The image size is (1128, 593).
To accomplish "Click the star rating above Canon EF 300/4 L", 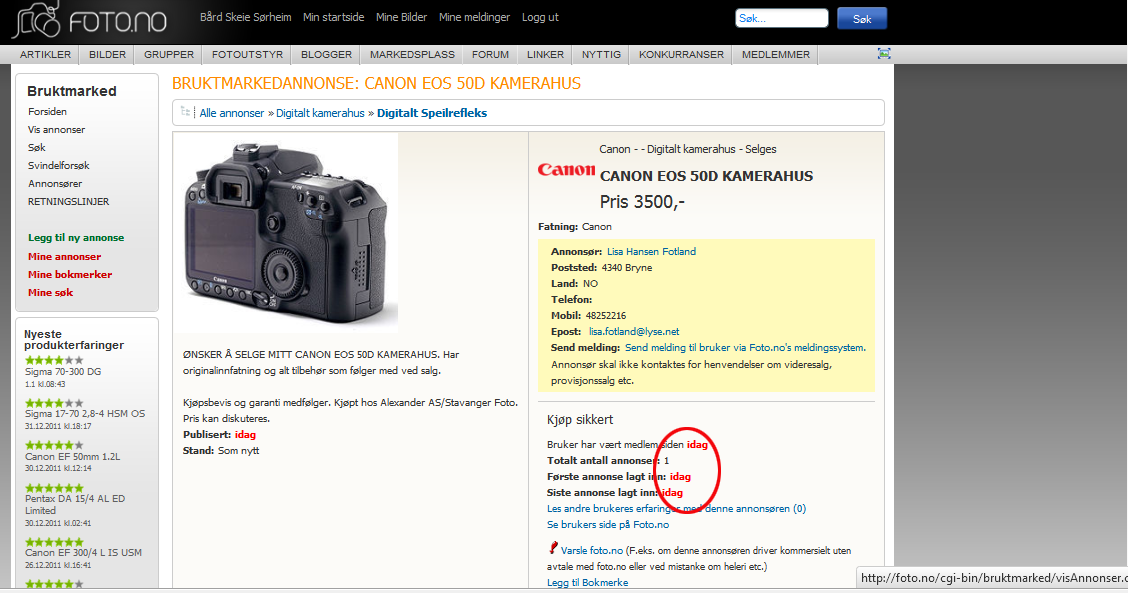I will (54, 542).
